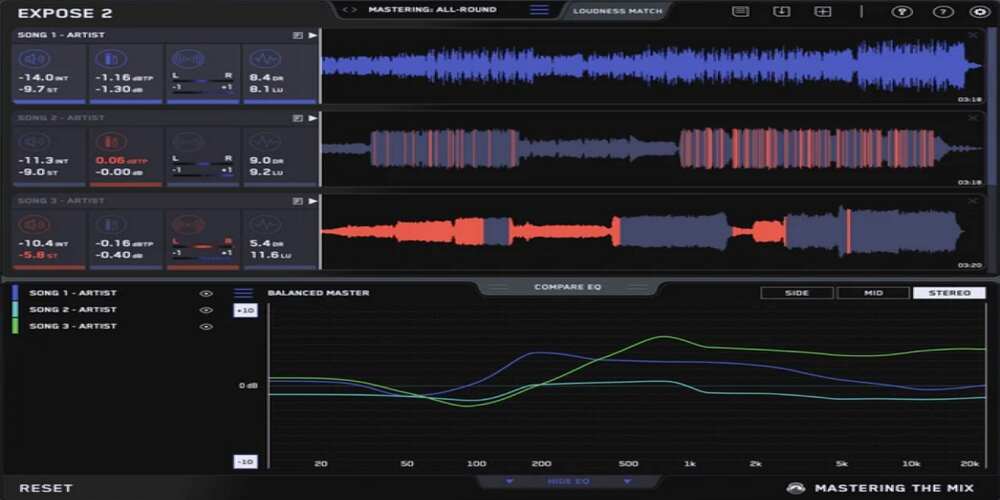Click the +10 EQ scale button
The width and height of the screenshot is (1000, 500).
click(x=246, y=311)
